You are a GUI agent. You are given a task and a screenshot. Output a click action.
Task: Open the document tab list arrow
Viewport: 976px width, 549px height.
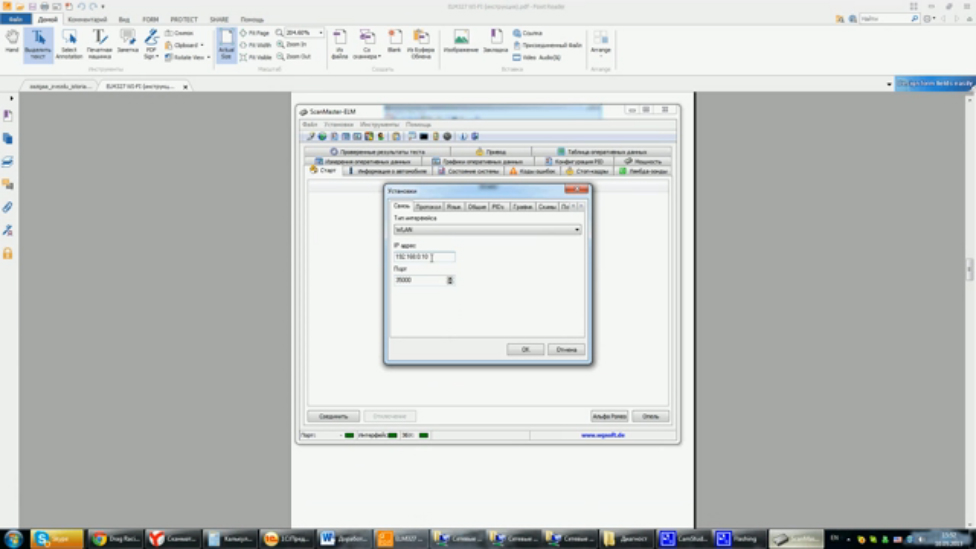(x=889, y=84)
